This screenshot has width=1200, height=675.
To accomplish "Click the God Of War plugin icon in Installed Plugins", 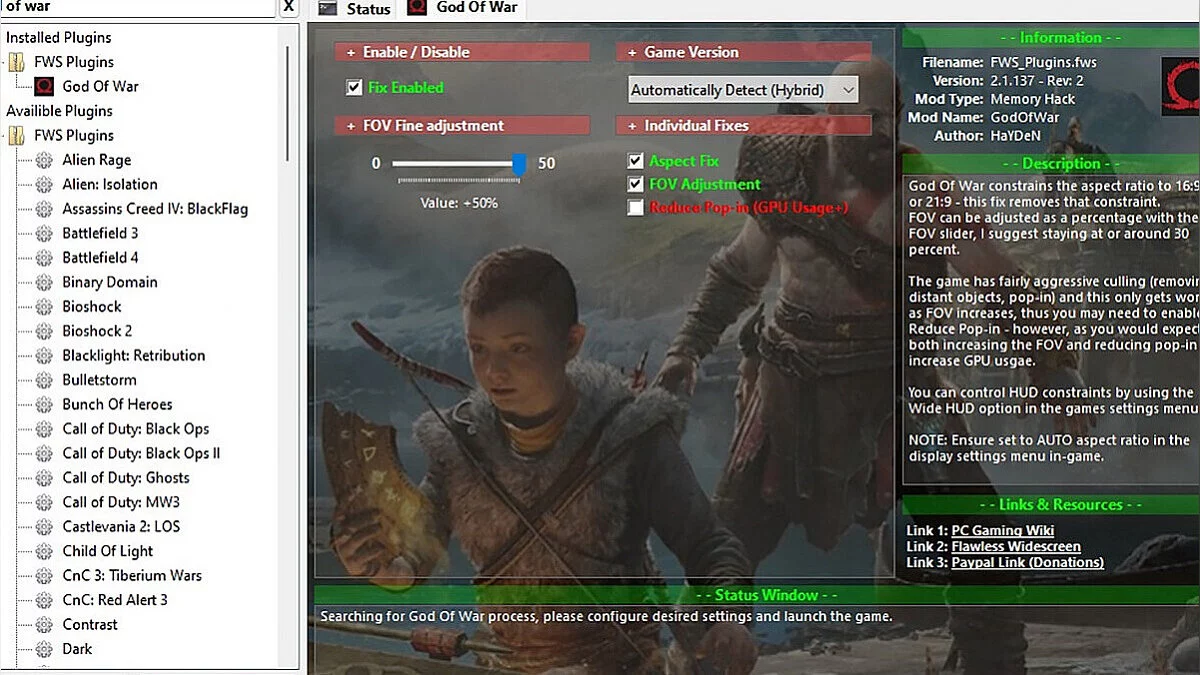I will point(44,86).
